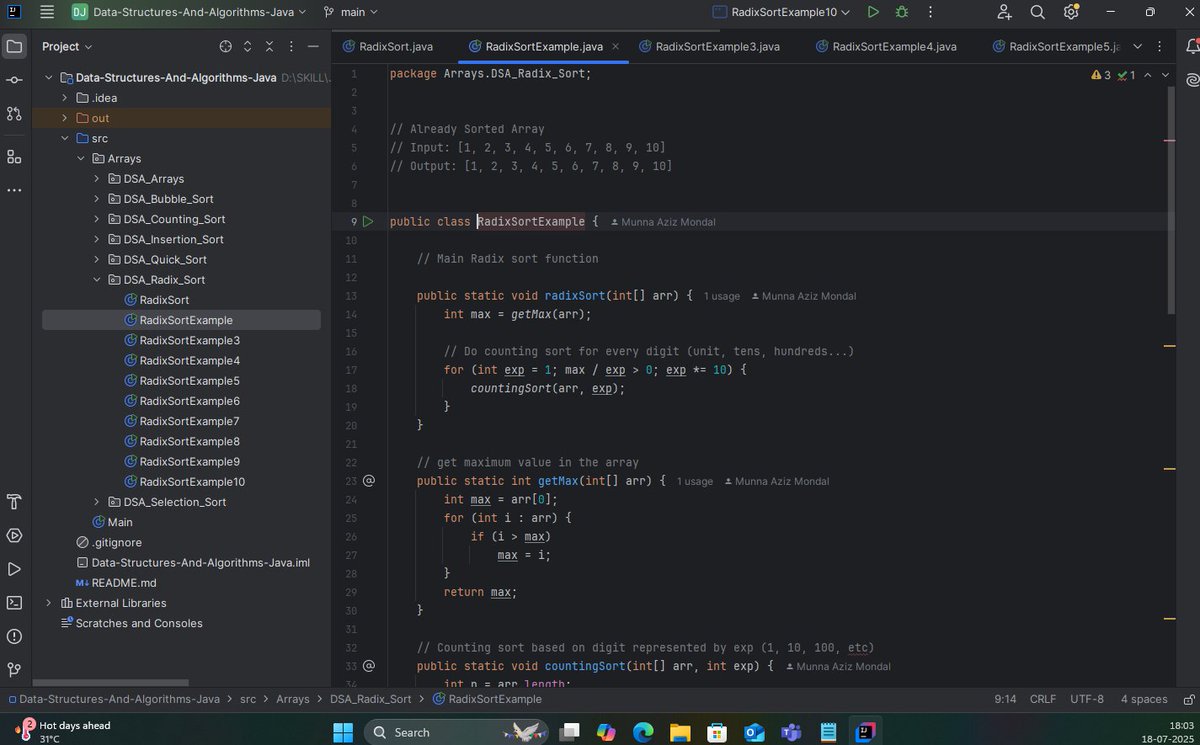1200x745 pixels.
Task: Click the 1 usage link above getMax
Action: [x=694, y=481]
